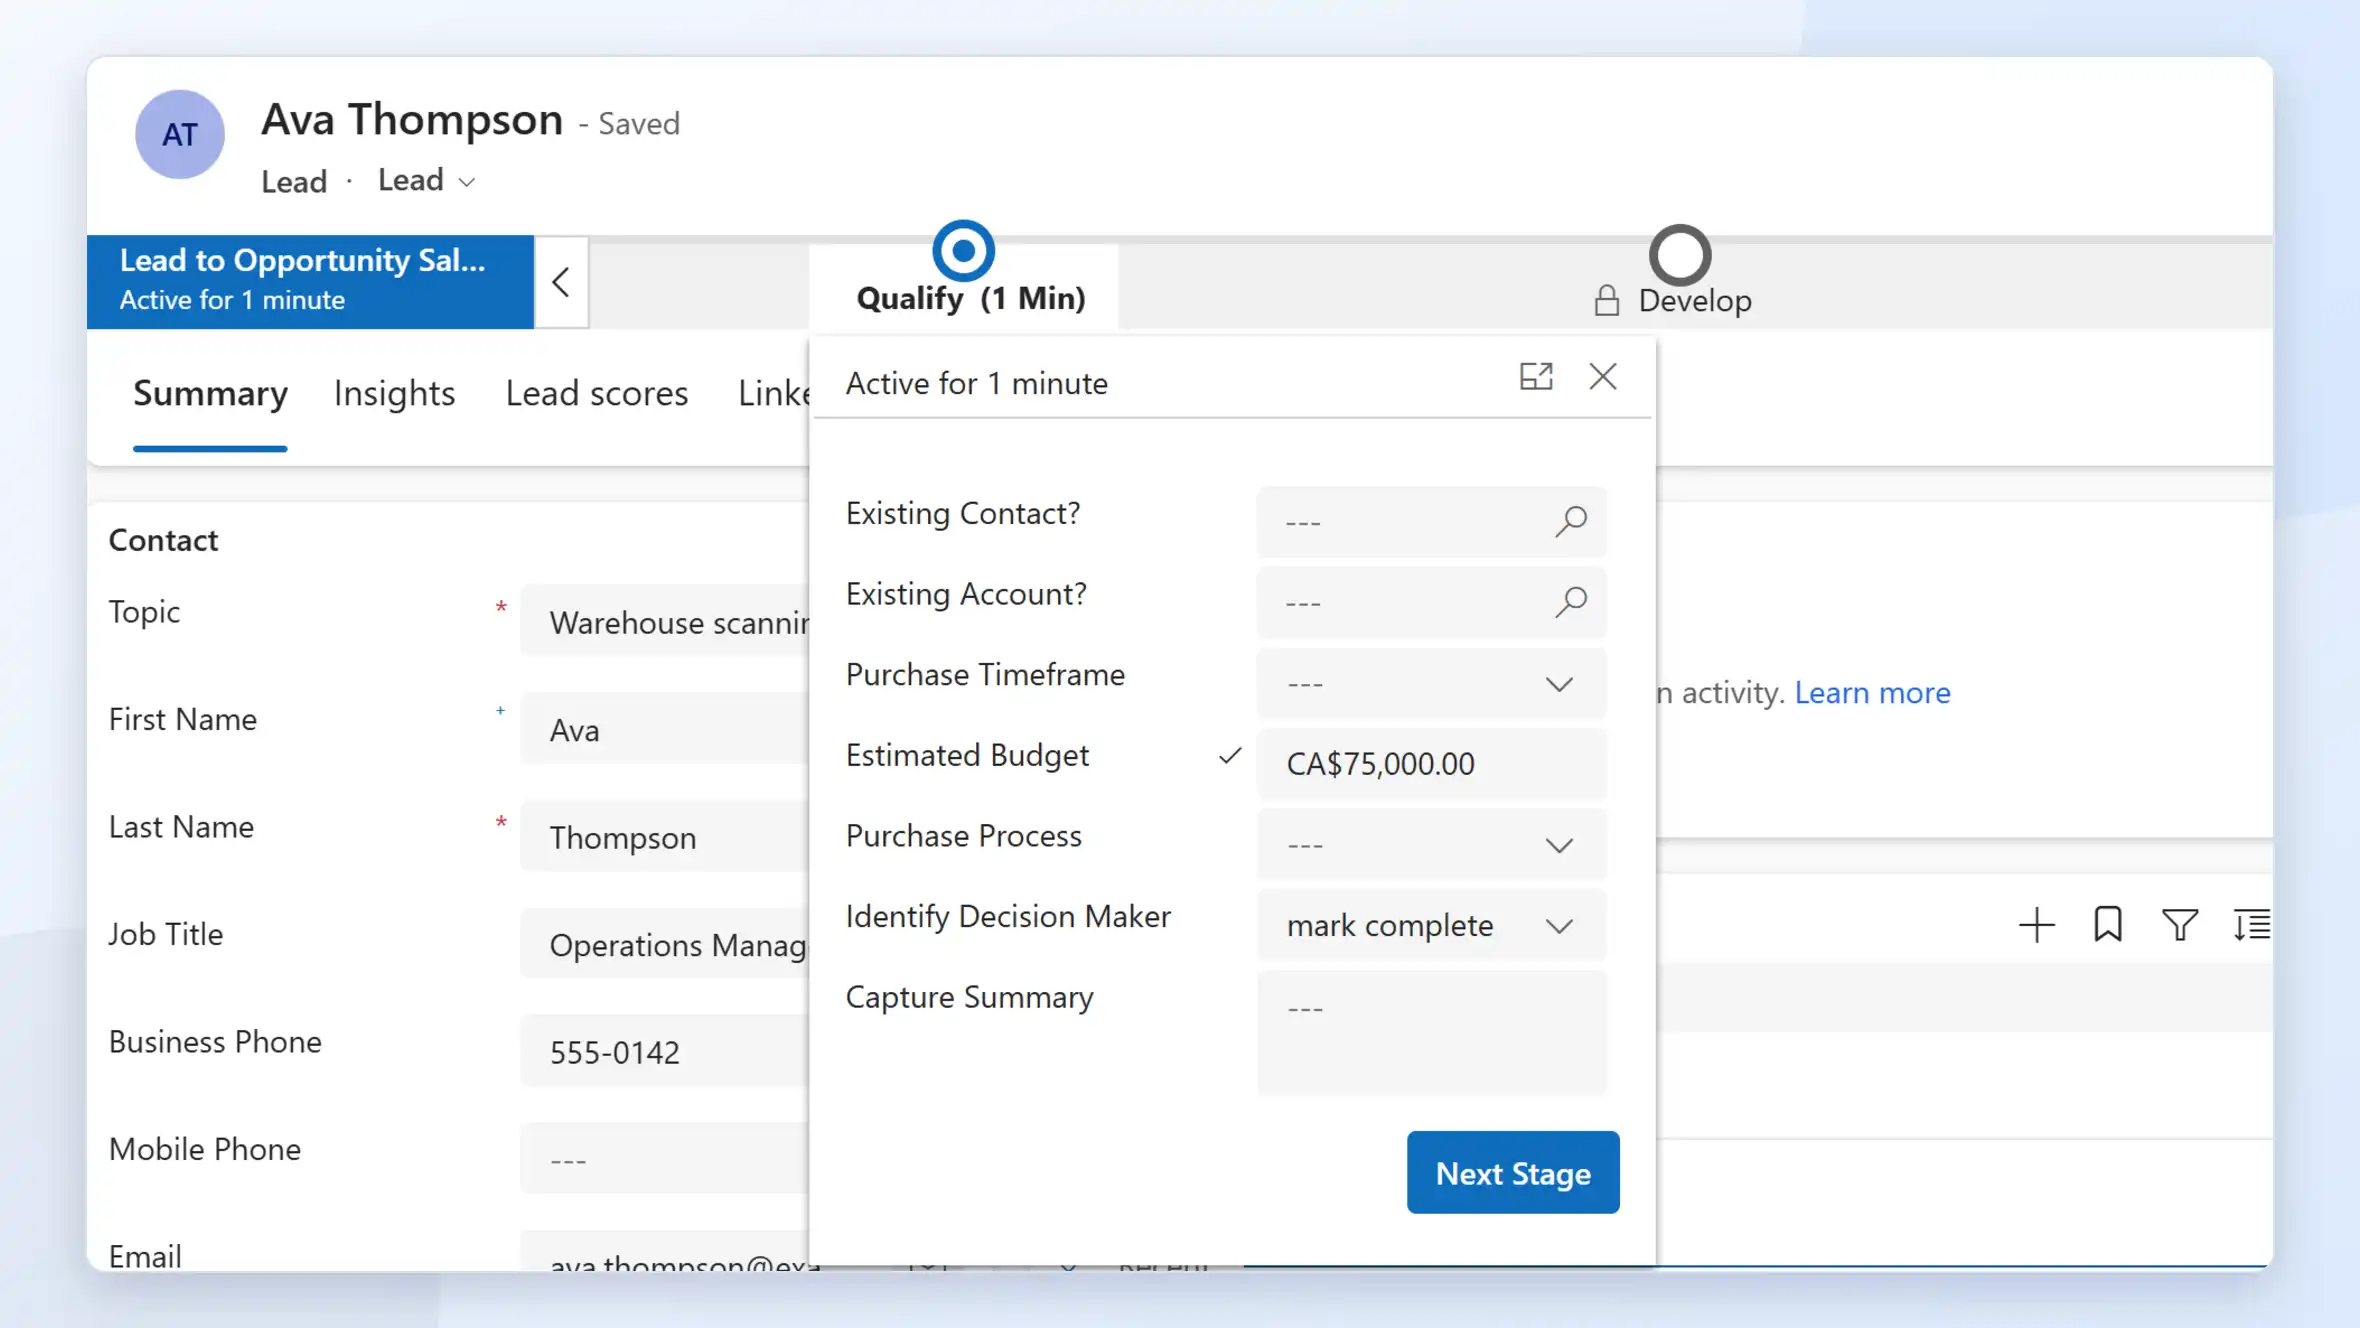The height and width of the screenshot is (1328, 2360).
Task: Select the Qualify stage circle
Action: tap(963, 250)
